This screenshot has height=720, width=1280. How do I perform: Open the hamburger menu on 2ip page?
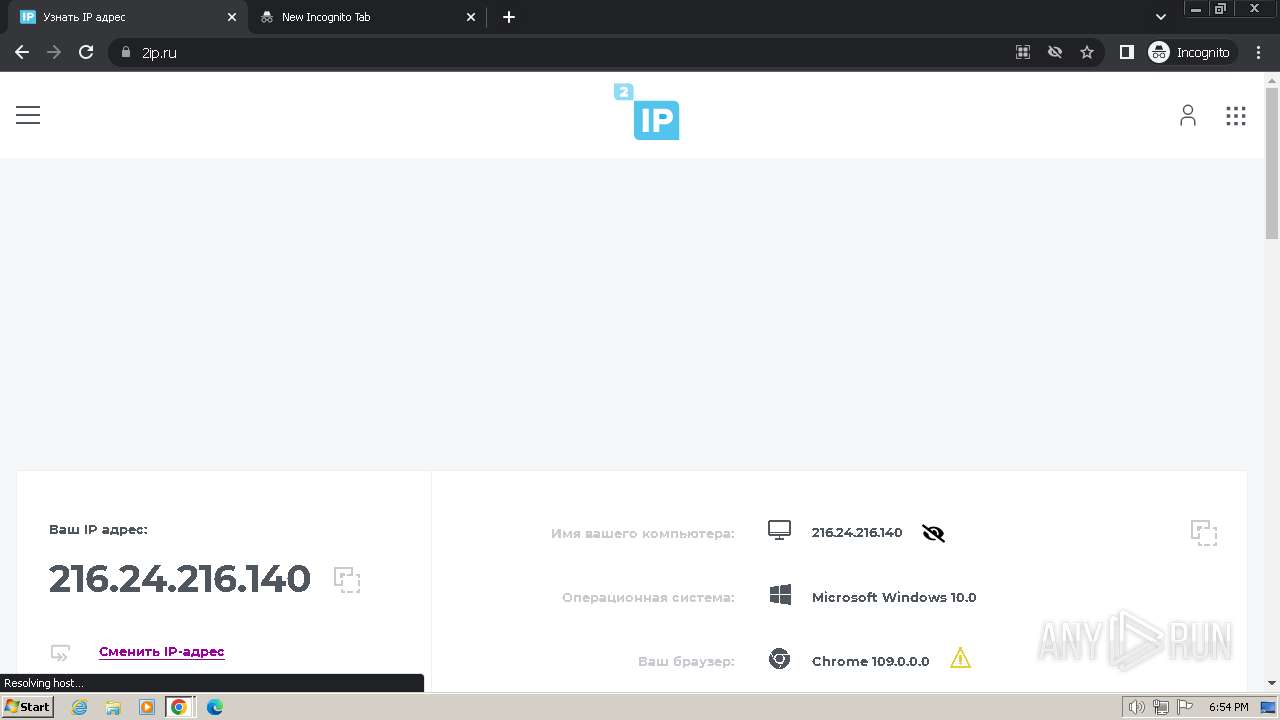pyautogui.click(x=28, y=115)
